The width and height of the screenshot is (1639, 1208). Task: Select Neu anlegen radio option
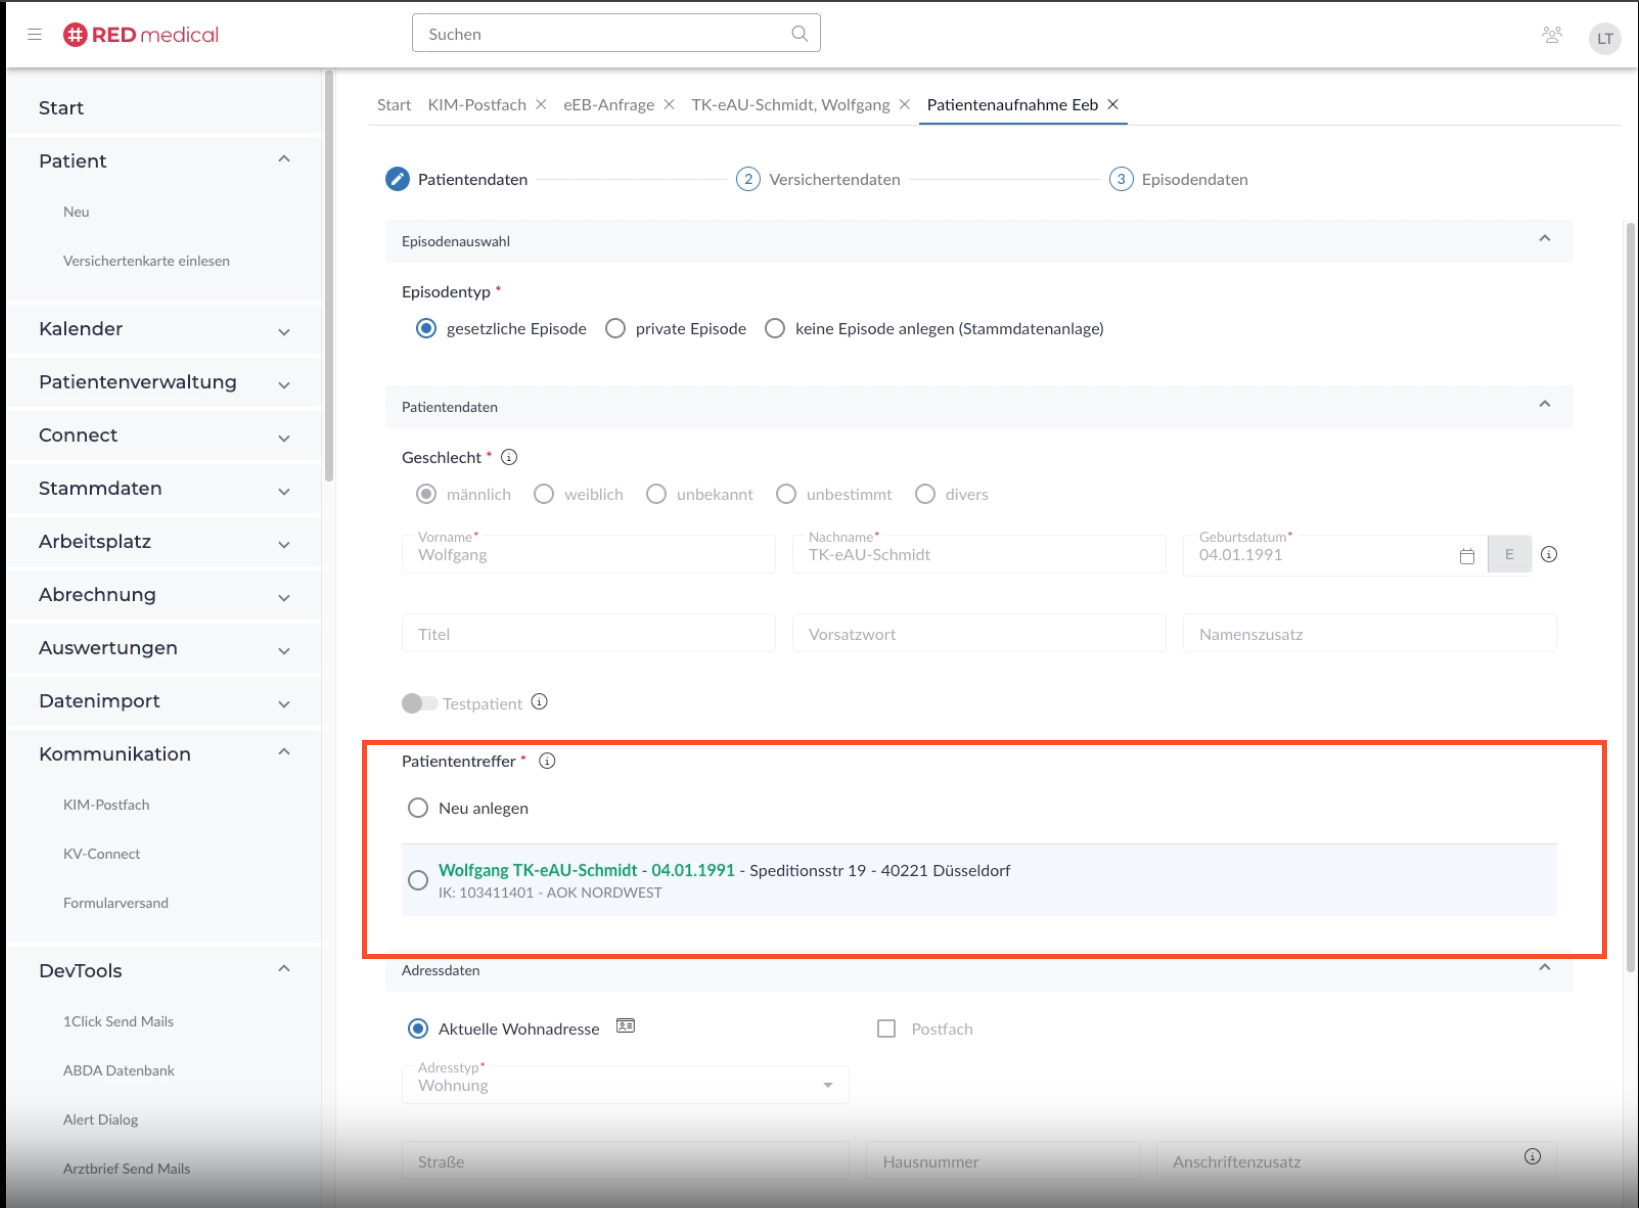(418, 808)
